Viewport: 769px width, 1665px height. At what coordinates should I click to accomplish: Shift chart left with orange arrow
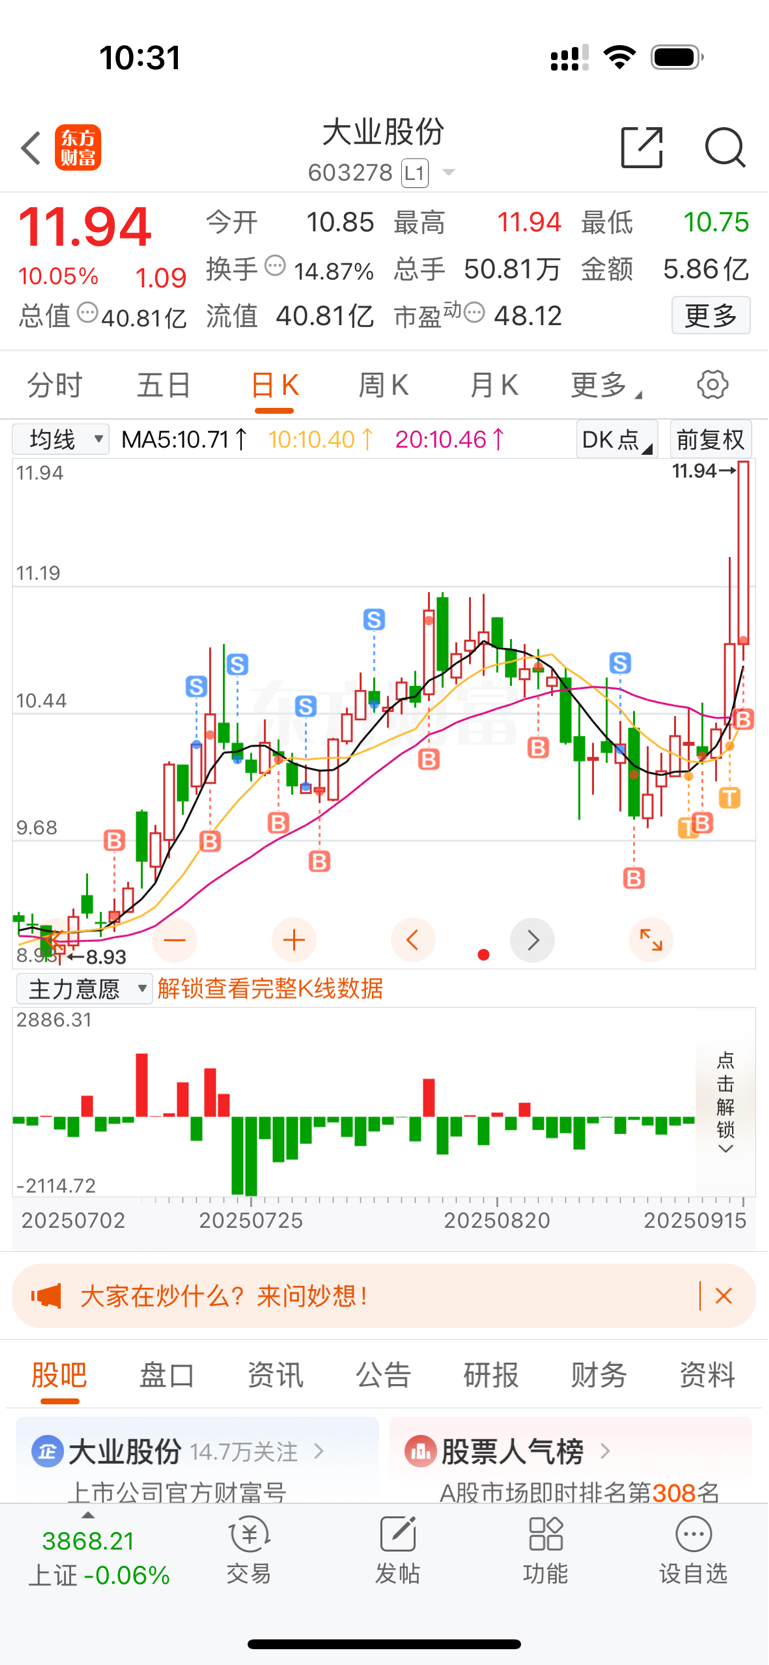(x=413, y=940)
